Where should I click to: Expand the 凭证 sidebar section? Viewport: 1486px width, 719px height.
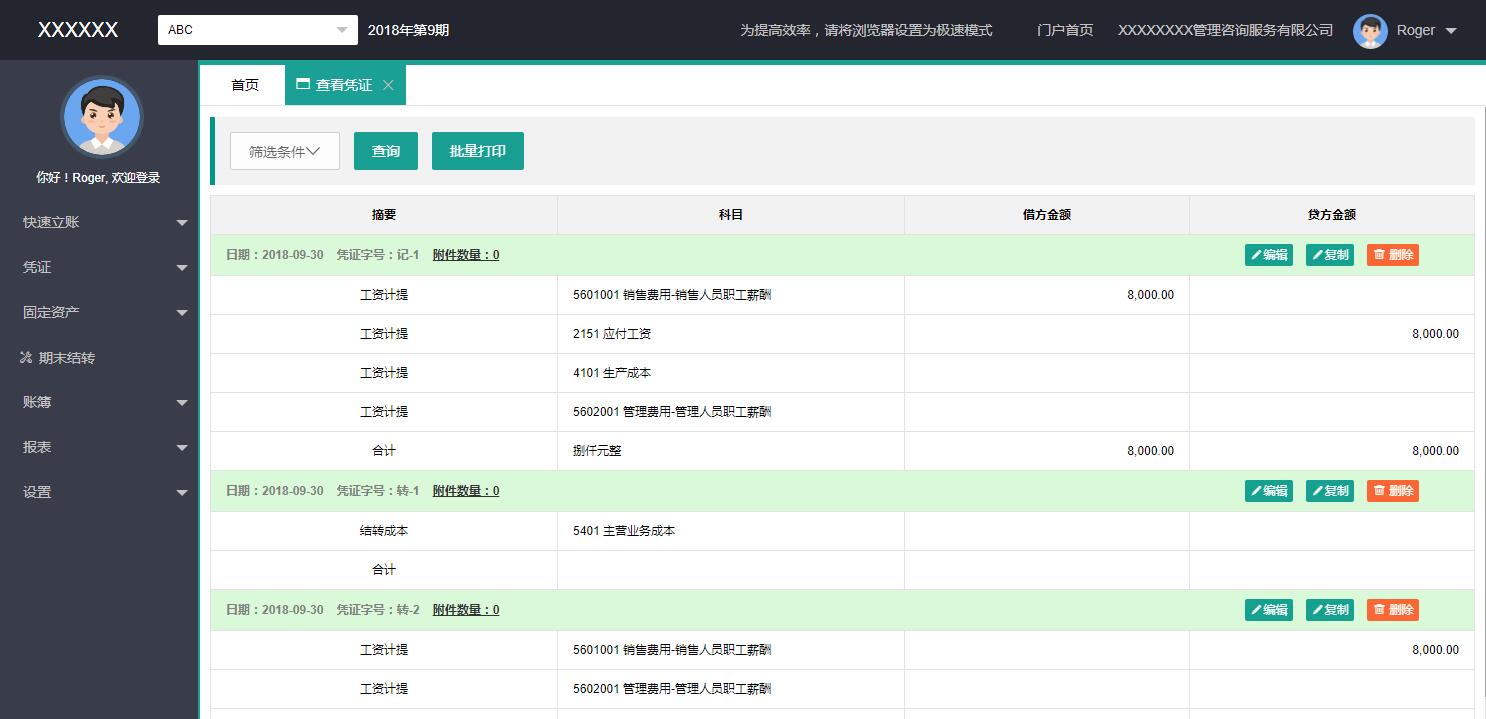182,267
